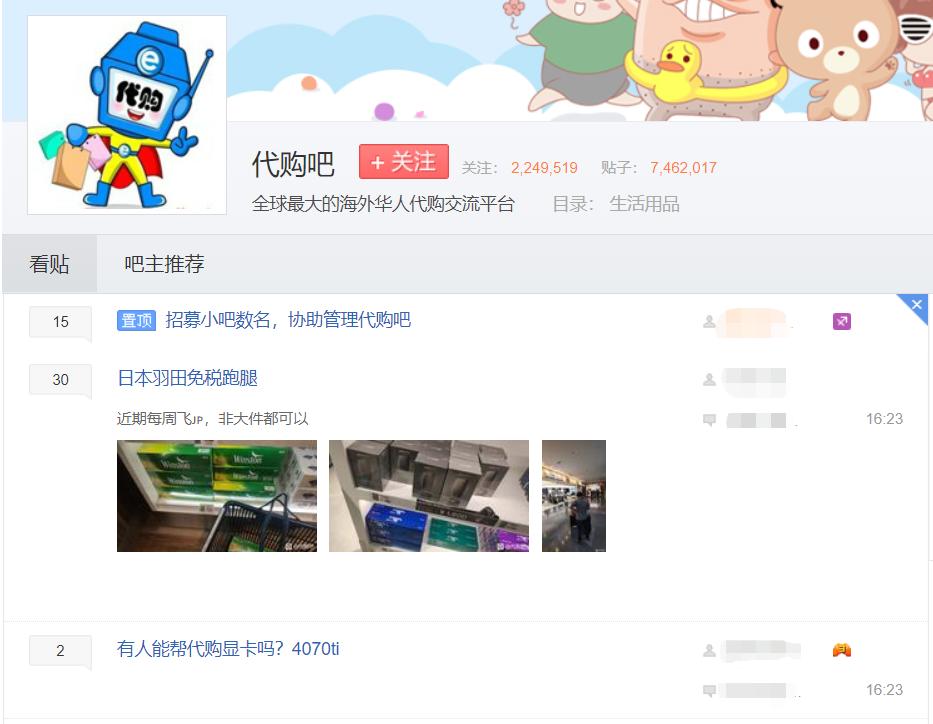Open the 有人能帮代购显卡吗？4070ti post

coord(228,648)
